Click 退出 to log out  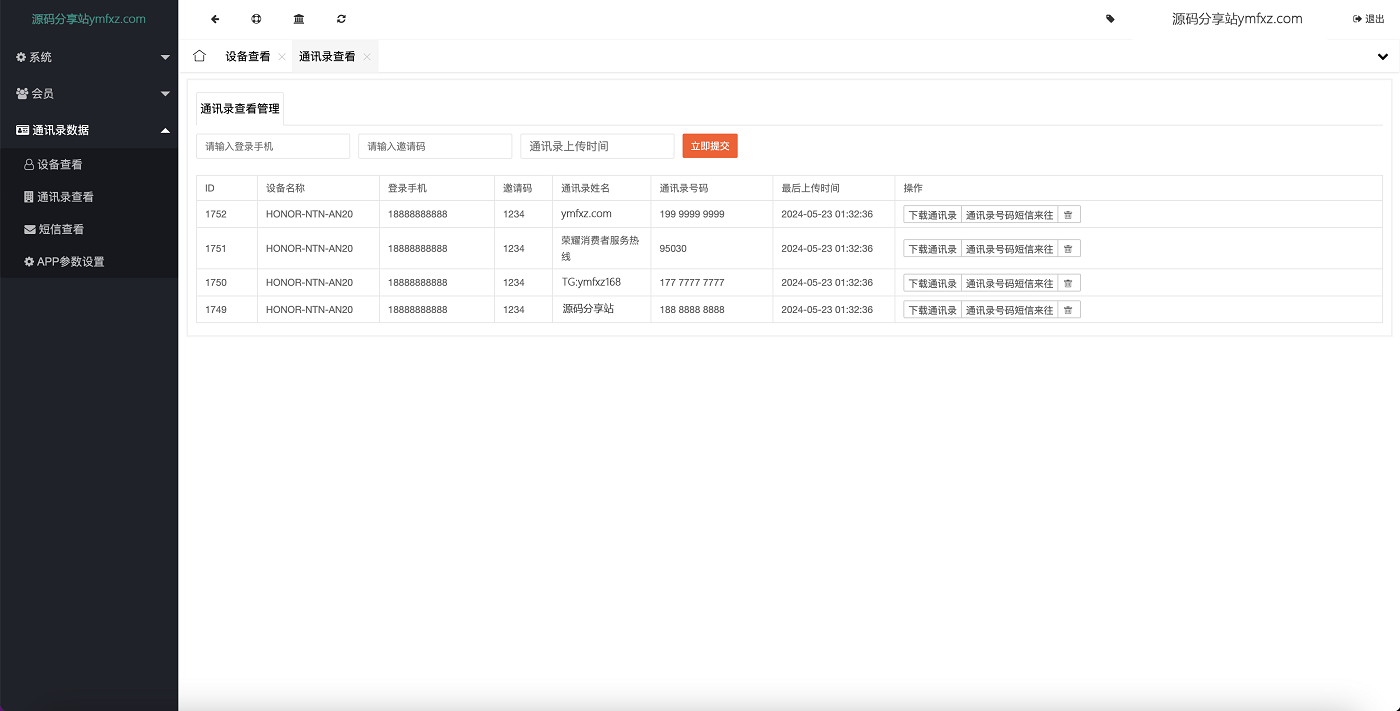click(1368, 19)
